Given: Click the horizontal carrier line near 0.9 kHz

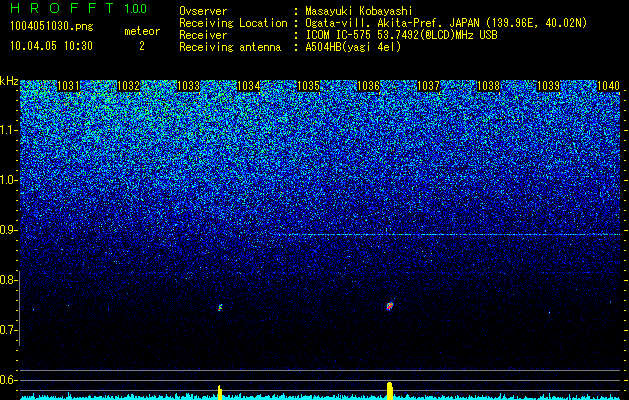Looking at the screenshot, I should 453,234.
